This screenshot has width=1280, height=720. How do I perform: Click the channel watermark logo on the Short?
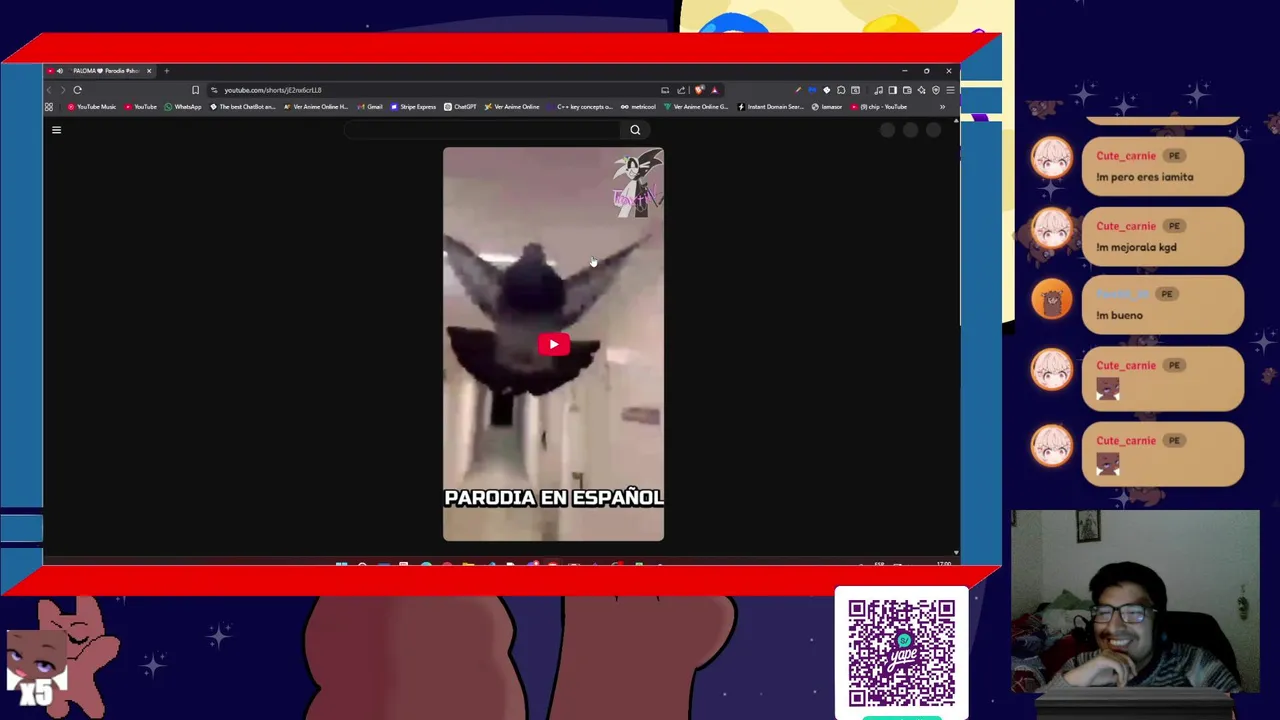637,182
